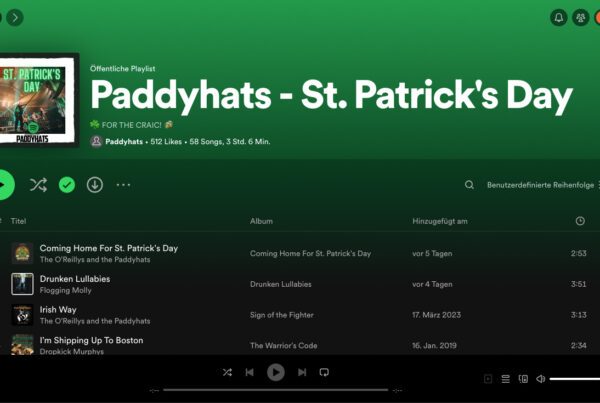This screenshot has height=403, width=600.
Task: Select the Irish Way track title
Action: (58, 310)
